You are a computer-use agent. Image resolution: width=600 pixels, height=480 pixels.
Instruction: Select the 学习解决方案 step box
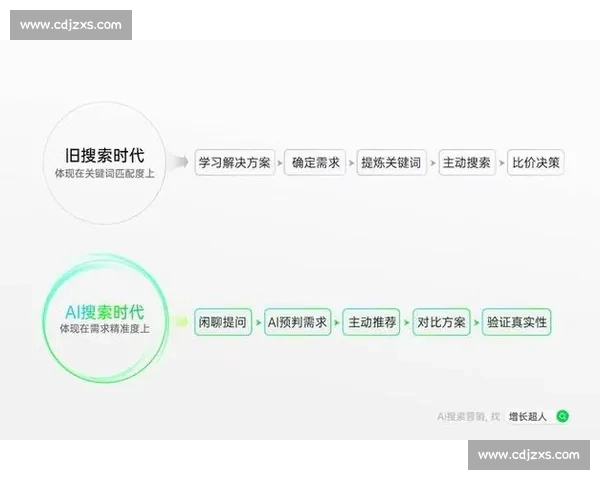pos(235,163)
